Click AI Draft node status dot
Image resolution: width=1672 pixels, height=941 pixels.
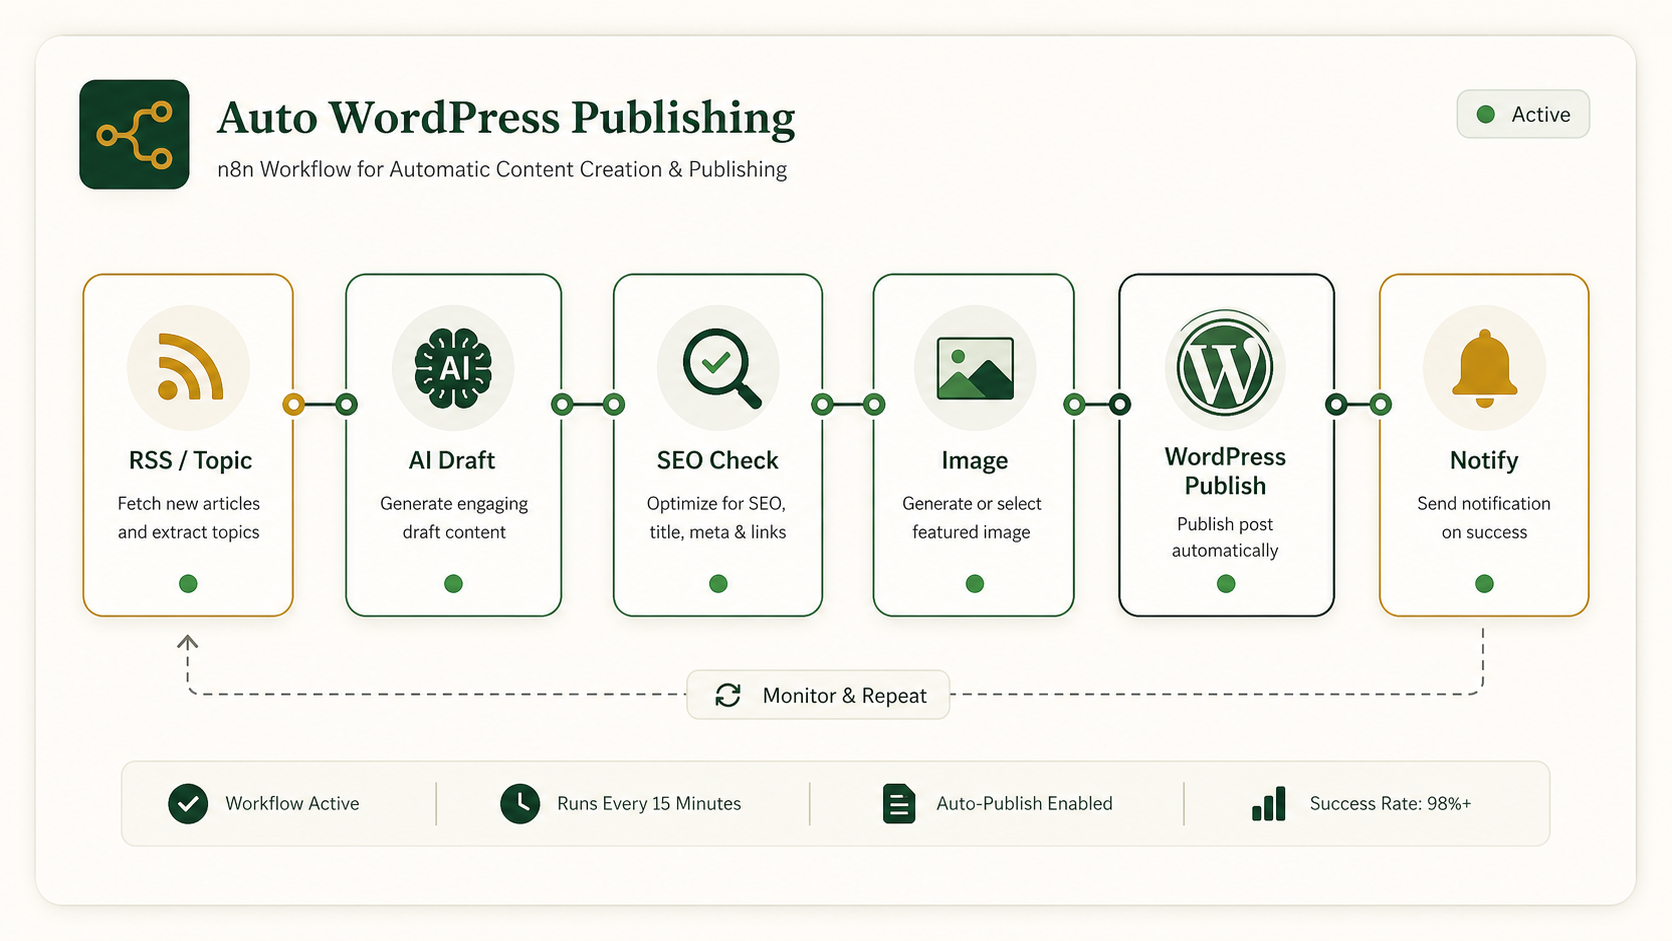pyautogui.click(x=453, y=583)
